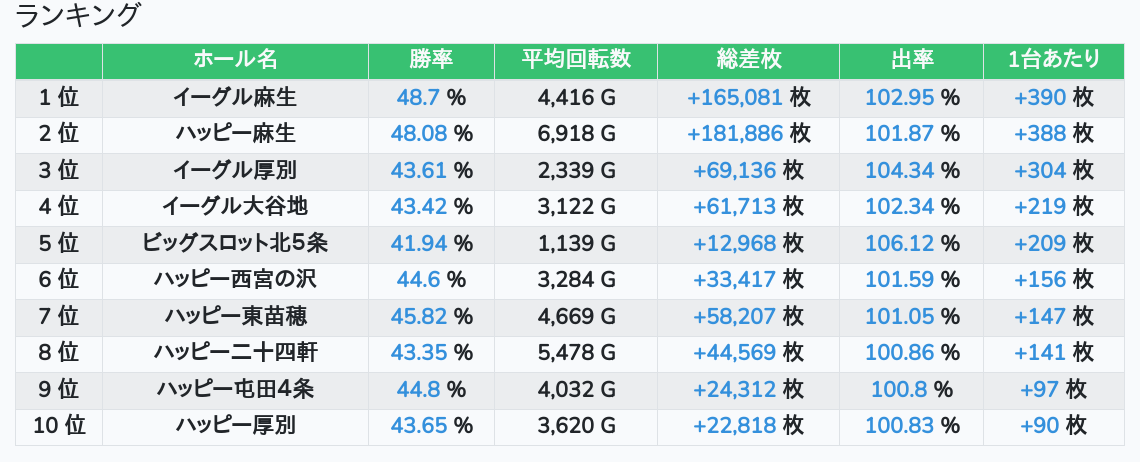This screenshot has width=1140, height=462.
Task: Click the 48.7 win rate value
Action: click(419, 97)
